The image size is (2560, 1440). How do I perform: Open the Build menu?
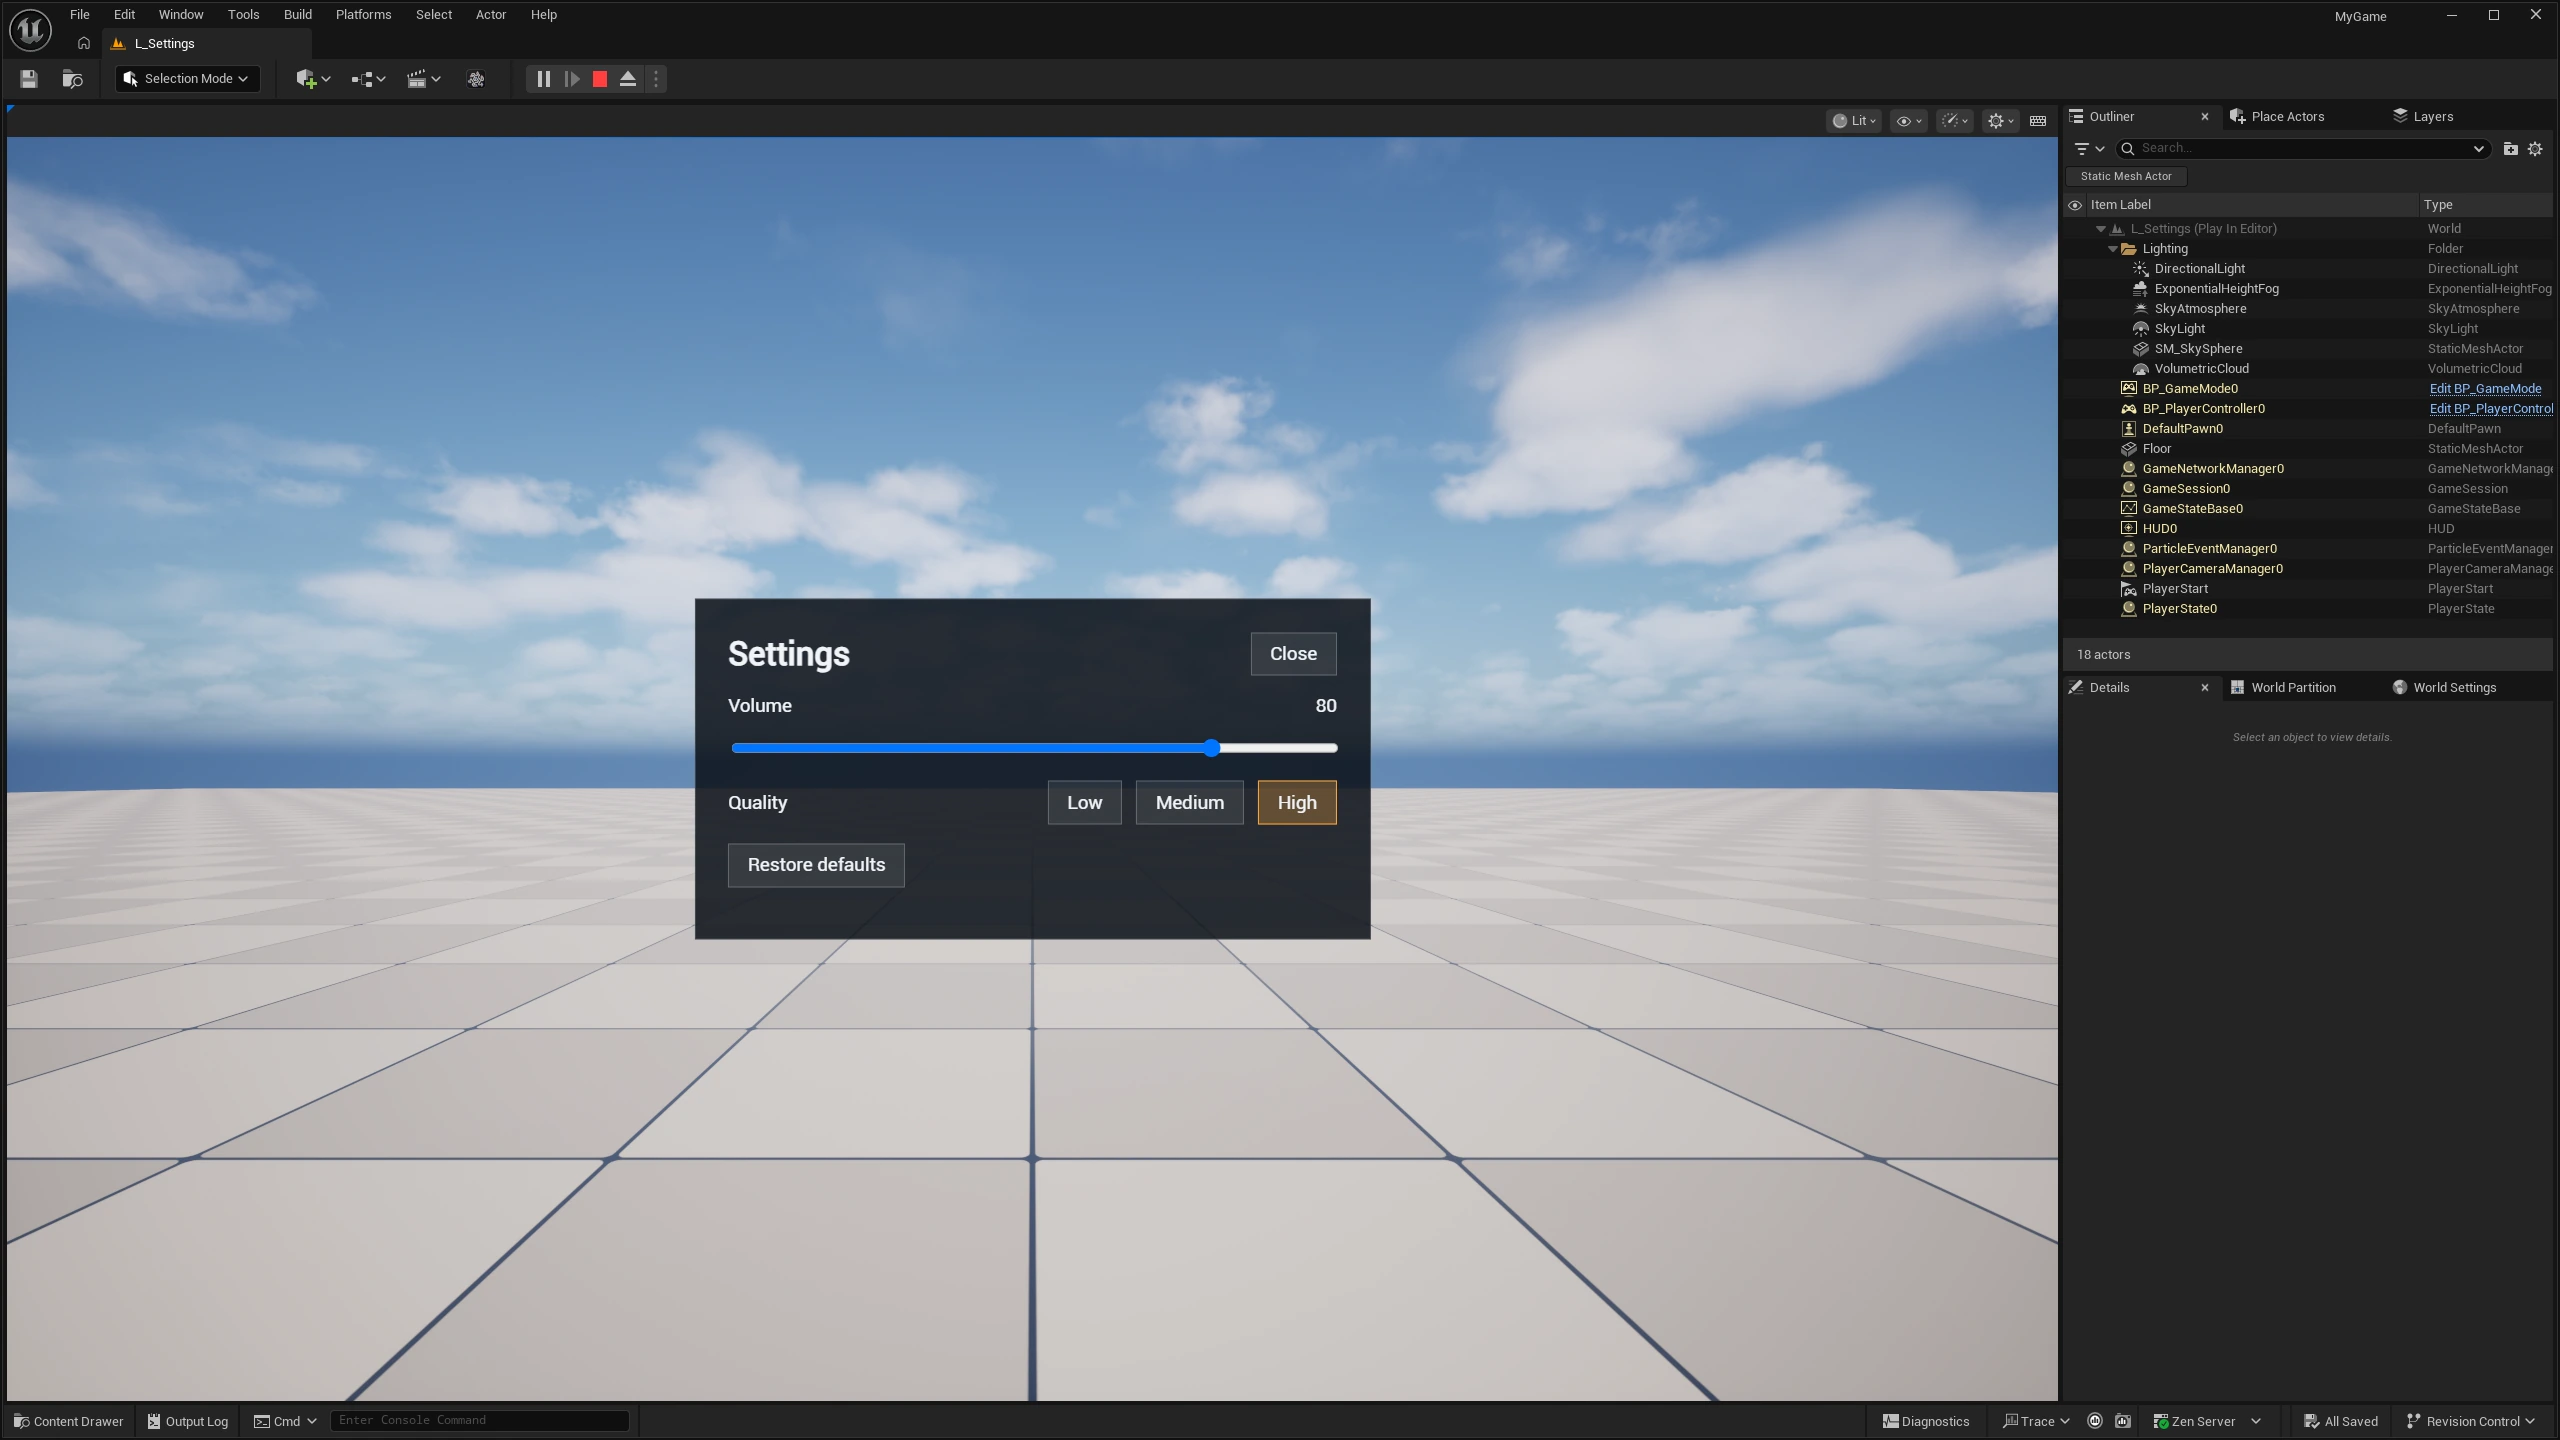point(297,15)
